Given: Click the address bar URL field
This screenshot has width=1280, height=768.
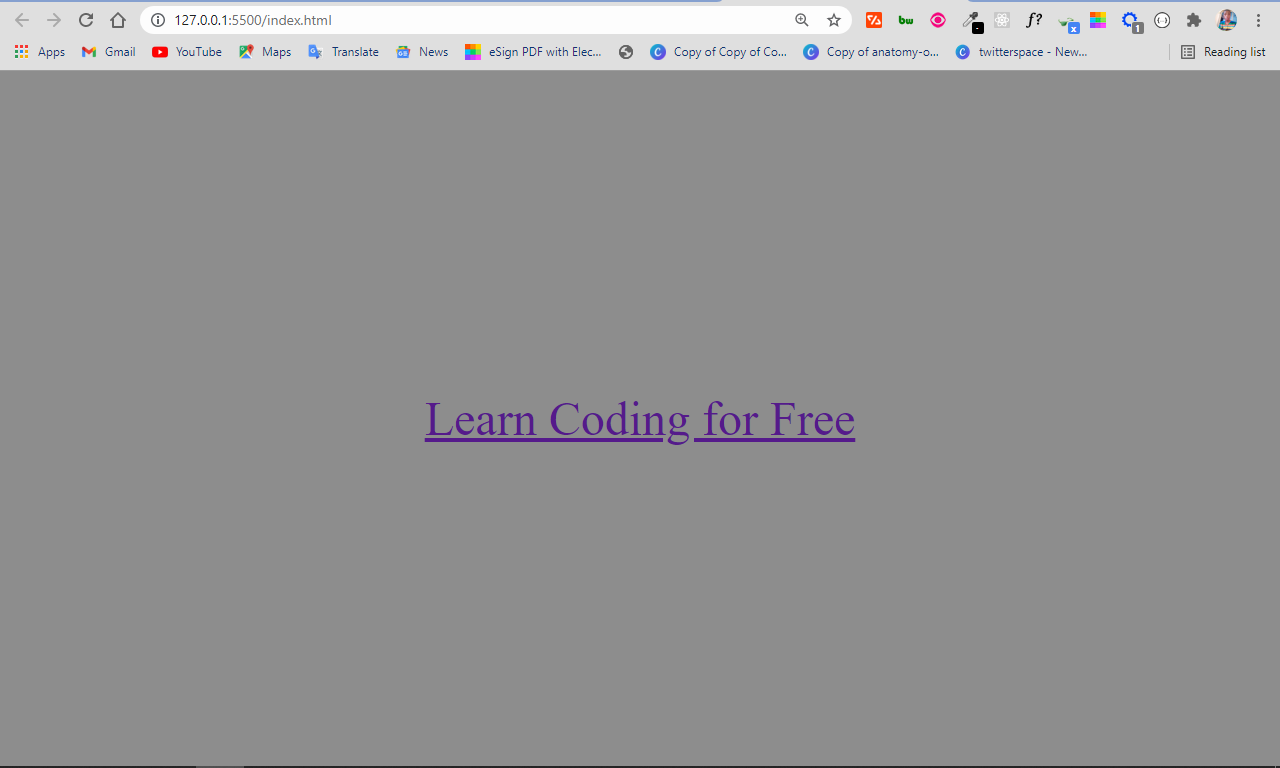Looking at the screenshot, I should point(450,20).
